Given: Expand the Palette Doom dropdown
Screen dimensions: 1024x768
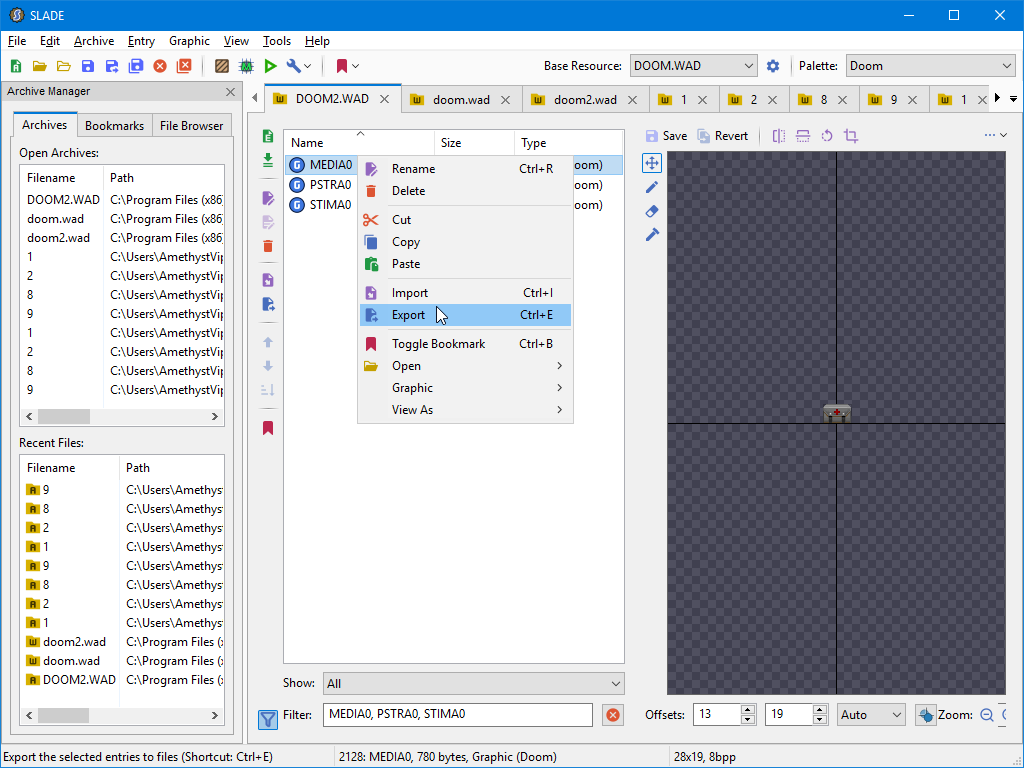Looking at the screenshot, I should coord(930,66).
